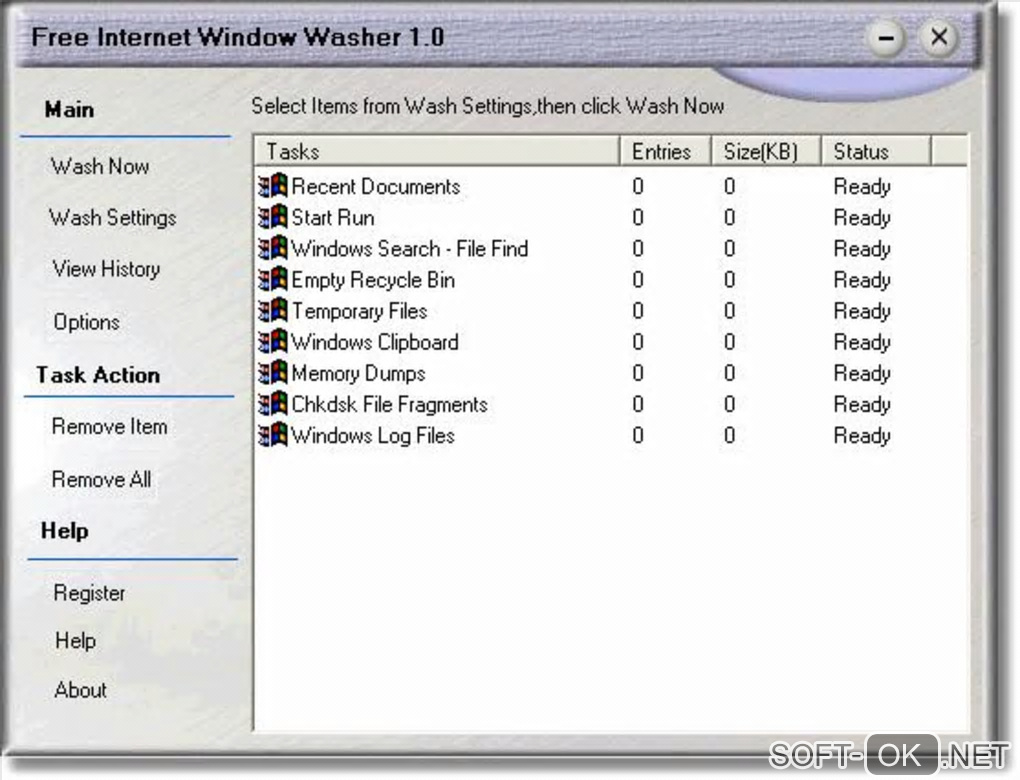Viewport: 1020px width, 780px height.
Task: Start cleaning with Wash Now
Action: click(x=100, y=167)
